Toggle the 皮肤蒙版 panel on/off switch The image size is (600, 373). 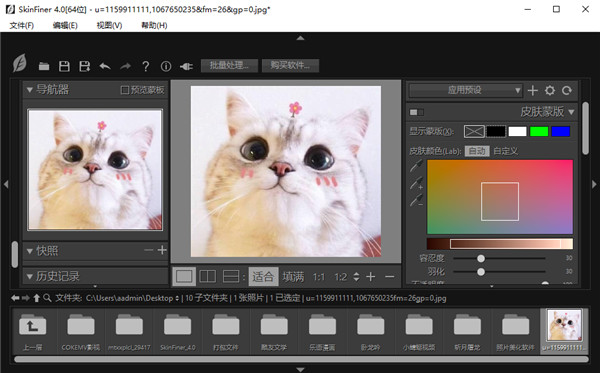(x=417, y=112)
